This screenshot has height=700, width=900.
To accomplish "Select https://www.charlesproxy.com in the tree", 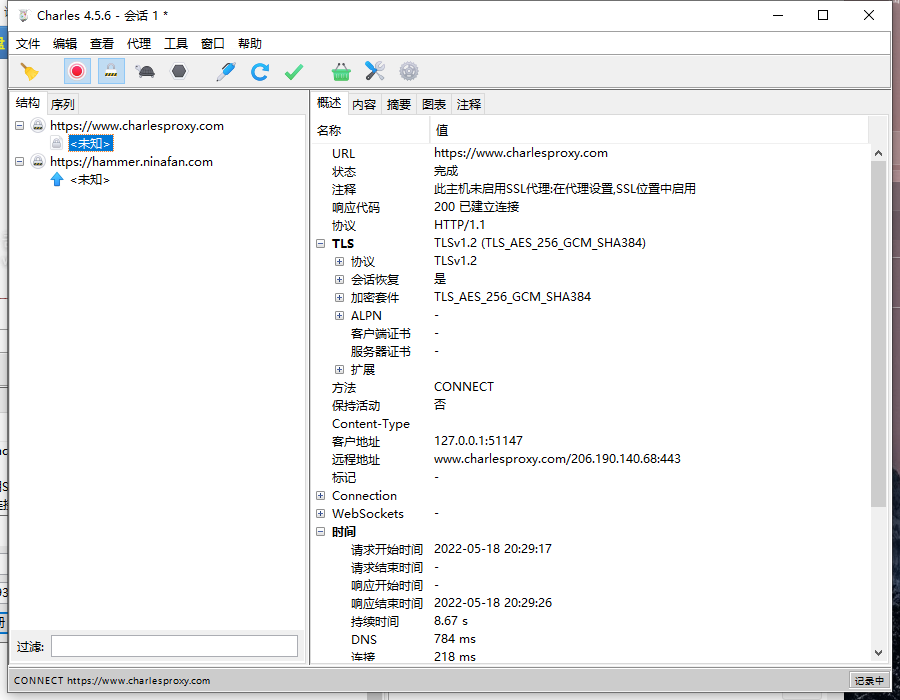I will [137, 126].
